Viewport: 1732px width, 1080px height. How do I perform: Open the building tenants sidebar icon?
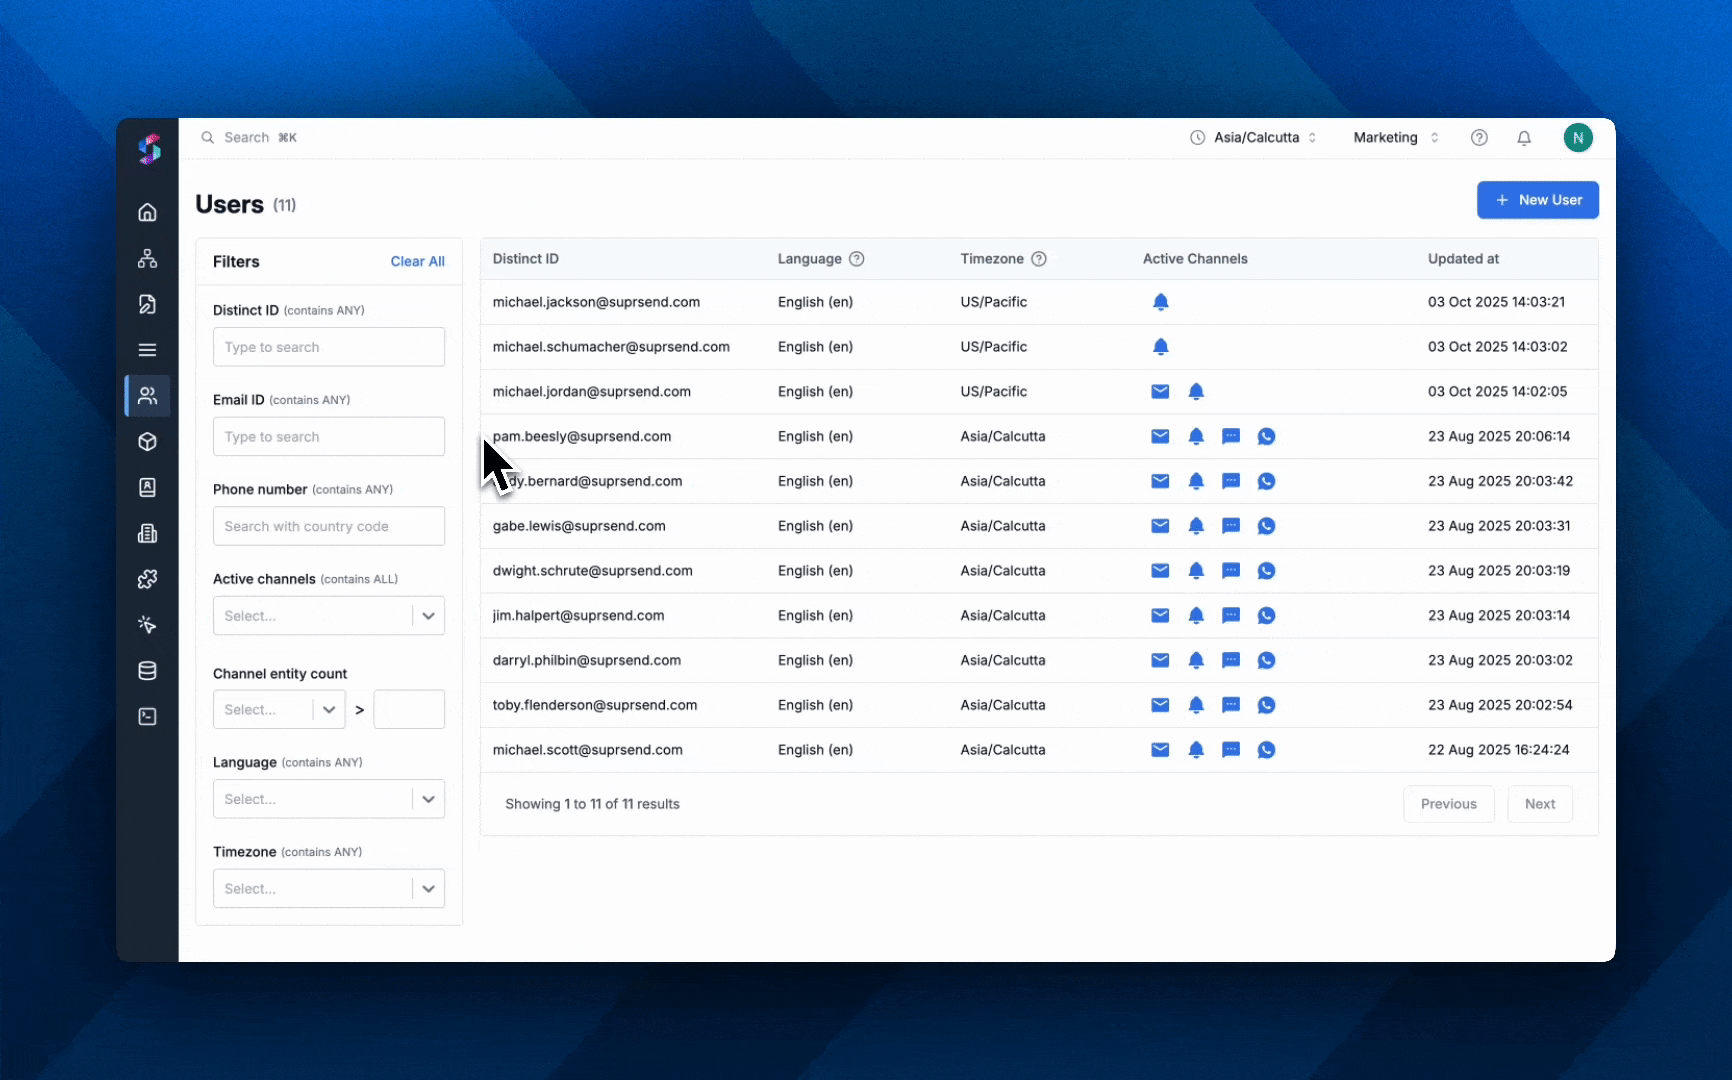pyautogui.click(x=147, y=533)
